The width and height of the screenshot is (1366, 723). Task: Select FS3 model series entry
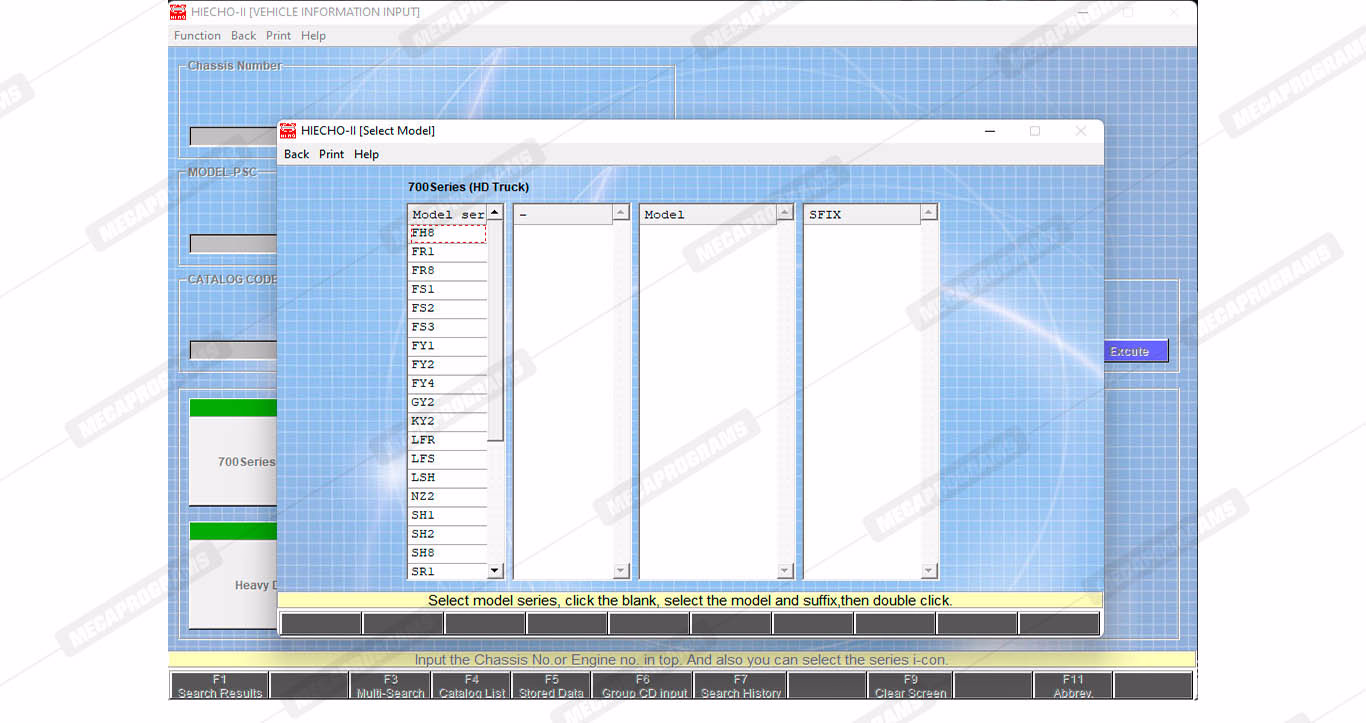click(447, 327)
